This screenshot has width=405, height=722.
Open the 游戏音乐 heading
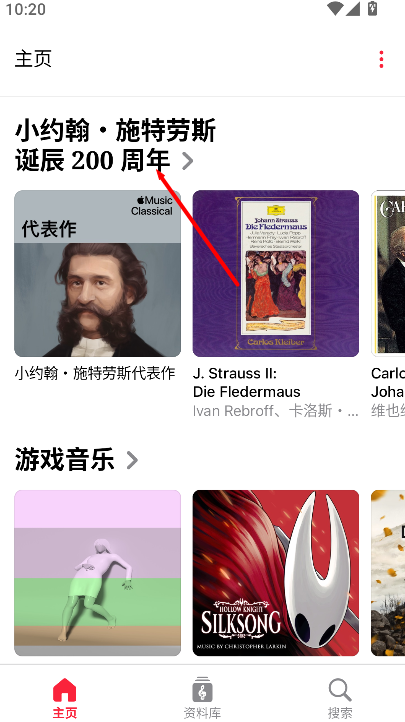pos(64,459)
